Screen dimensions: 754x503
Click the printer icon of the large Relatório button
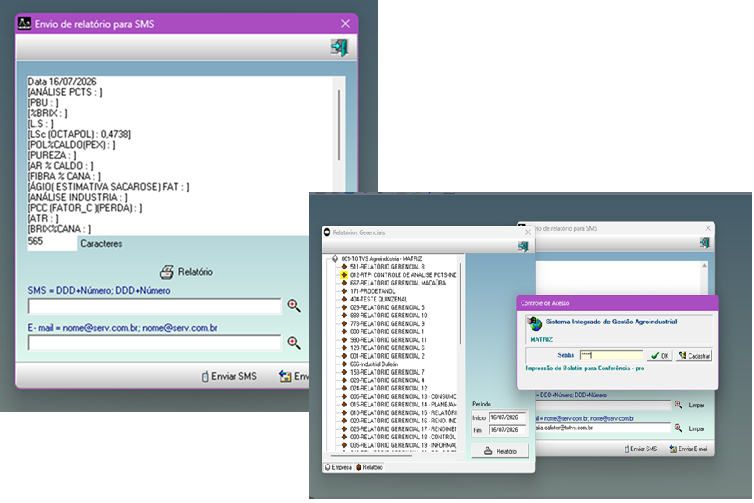pyautogui.click(x=166, y=272)
